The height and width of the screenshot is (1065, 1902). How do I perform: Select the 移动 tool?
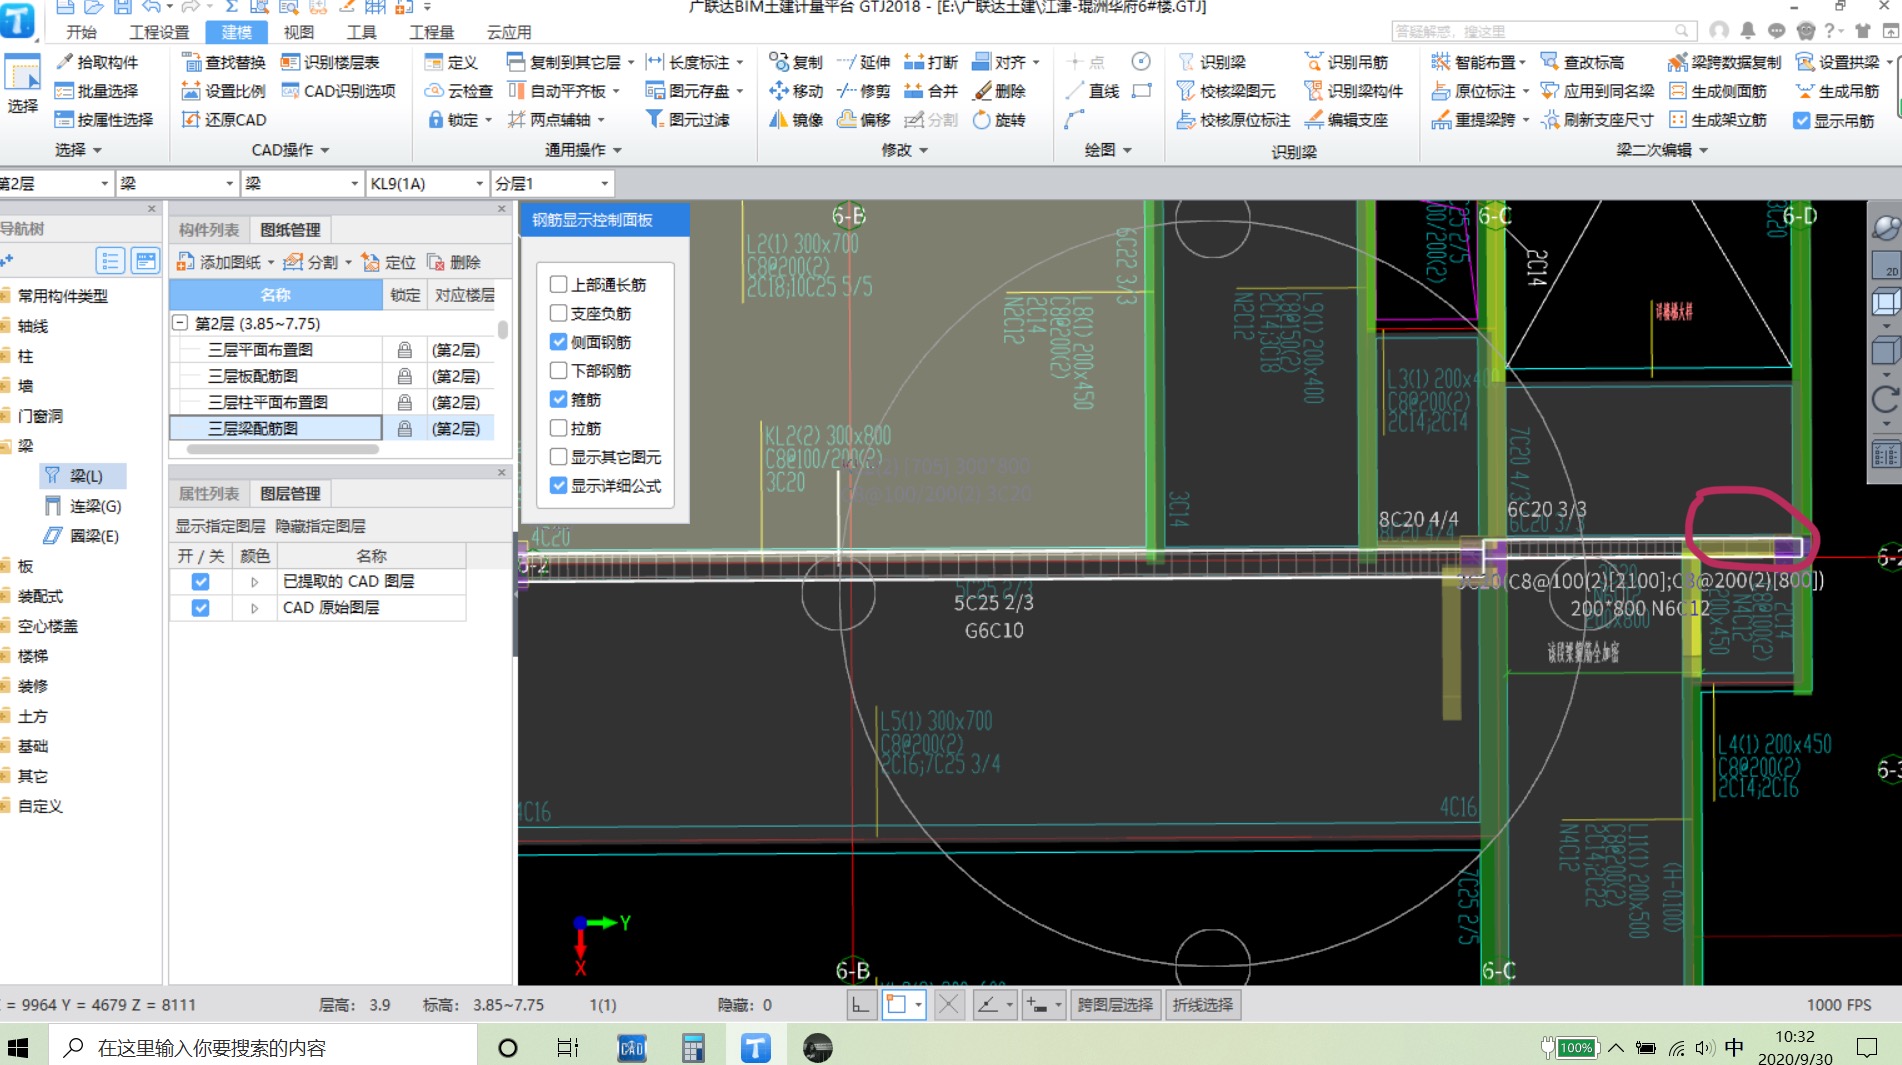(x=795, y=91)
